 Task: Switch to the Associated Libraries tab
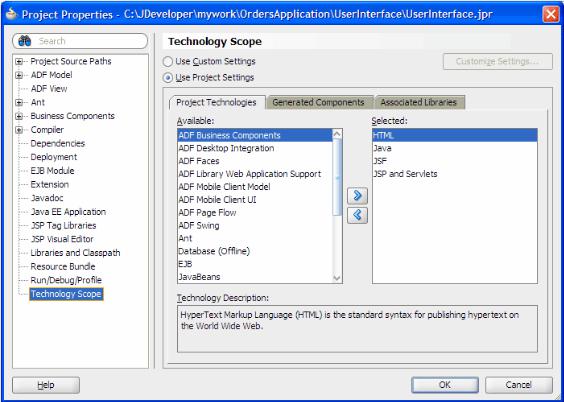click(x=419, y=102)
